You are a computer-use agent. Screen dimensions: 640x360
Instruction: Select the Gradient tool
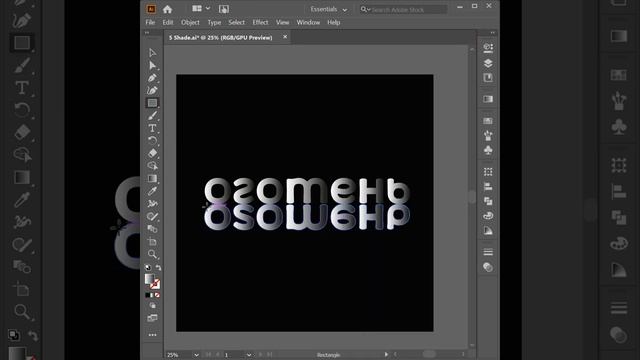click(x=152, y=178)
